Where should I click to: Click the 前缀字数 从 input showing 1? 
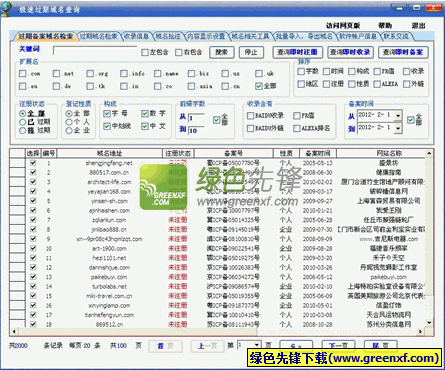click(197, 118)
